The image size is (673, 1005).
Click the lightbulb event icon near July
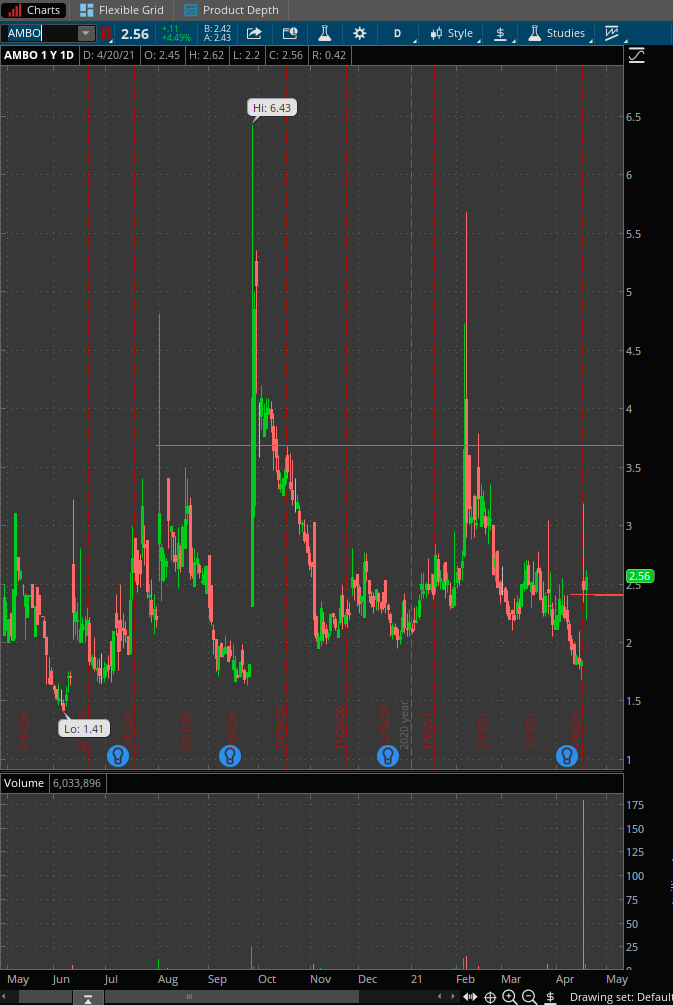[118, 756]
